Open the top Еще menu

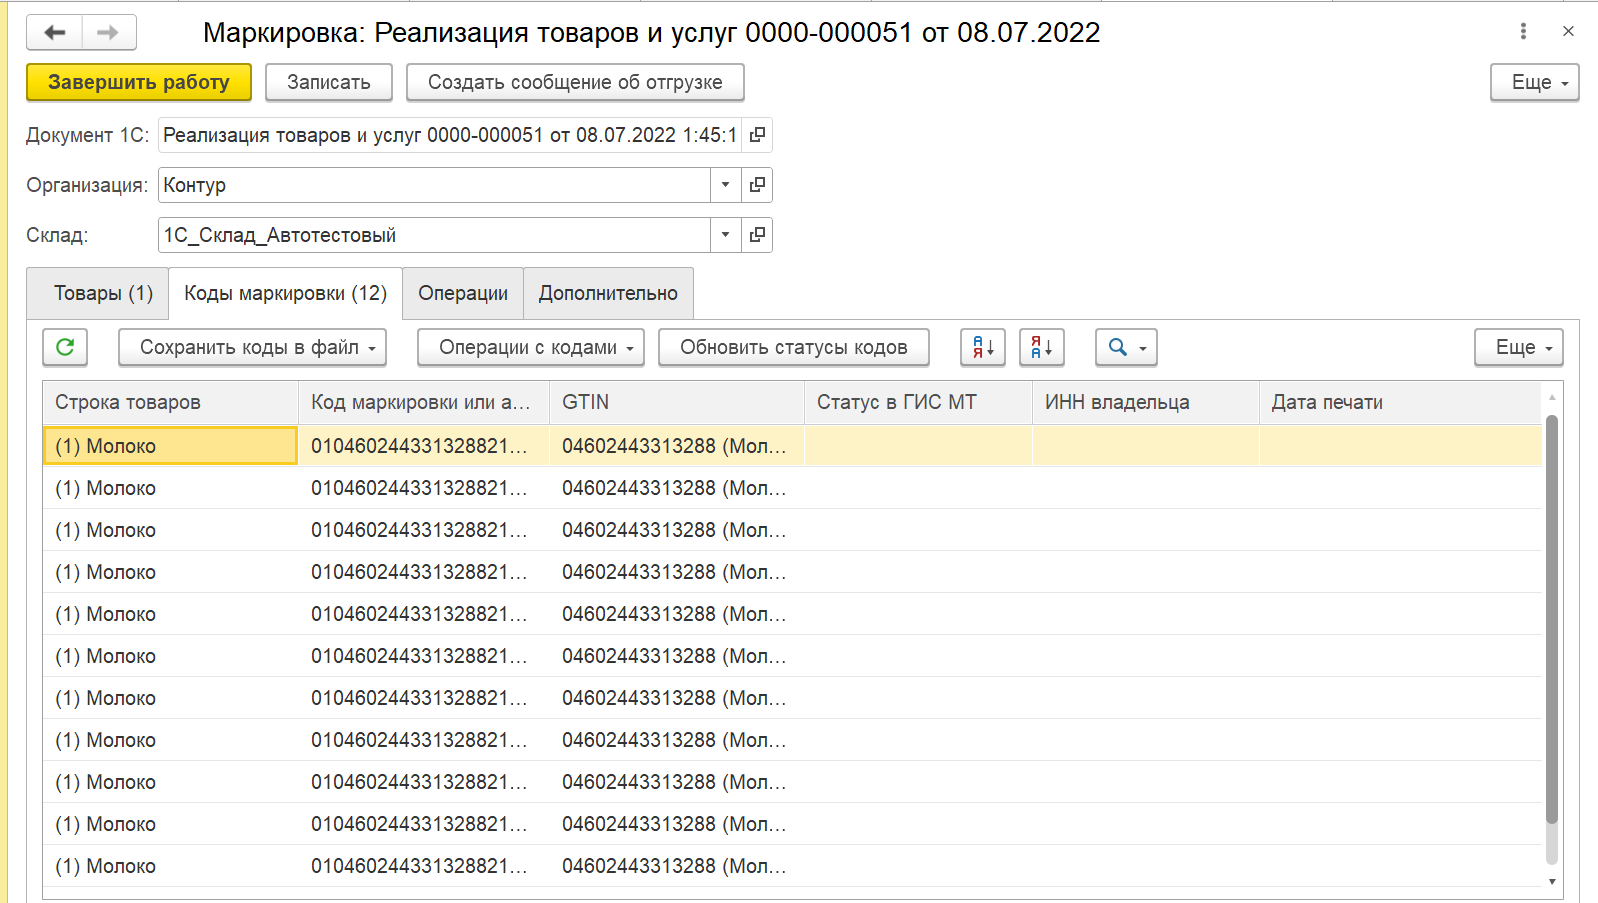click(1534, 82)
